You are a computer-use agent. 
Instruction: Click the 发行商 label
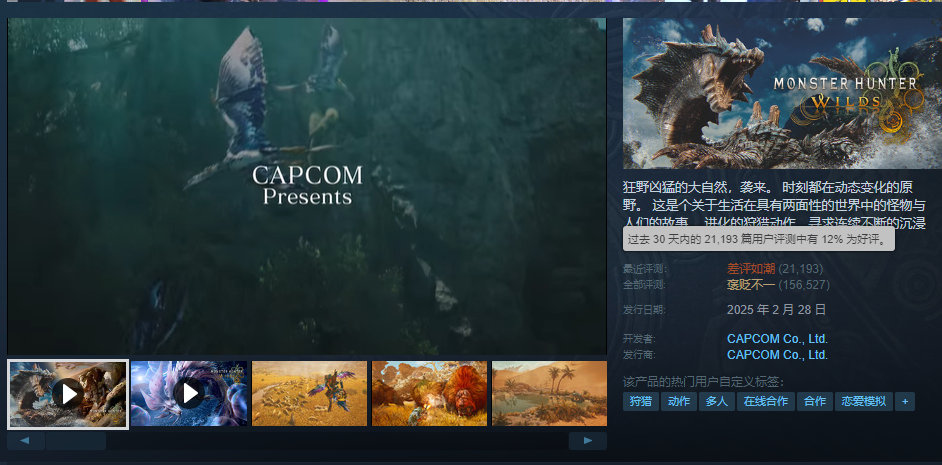tap(639, 355)
